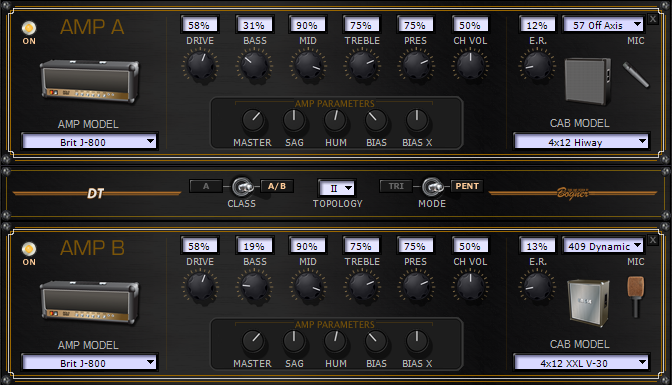Click Amp A Bias knob
Image resolution: width=672 pixels, height=385 pixels.
click(x=376, y=120)
